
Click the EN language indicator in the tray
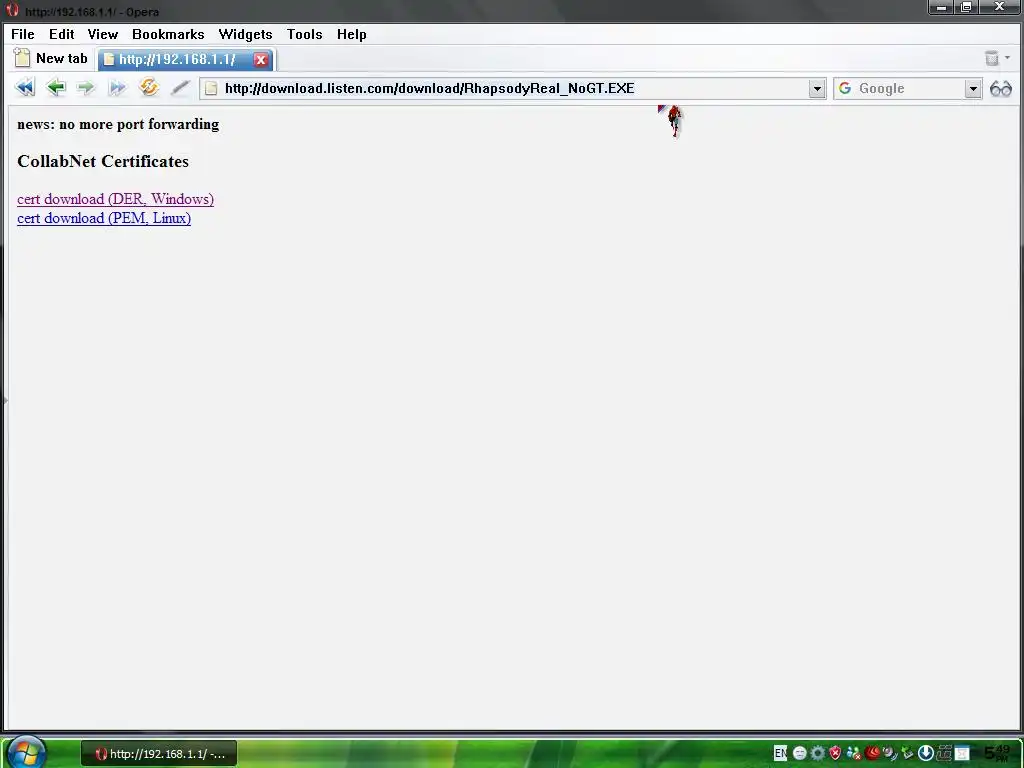coord(780,753)
